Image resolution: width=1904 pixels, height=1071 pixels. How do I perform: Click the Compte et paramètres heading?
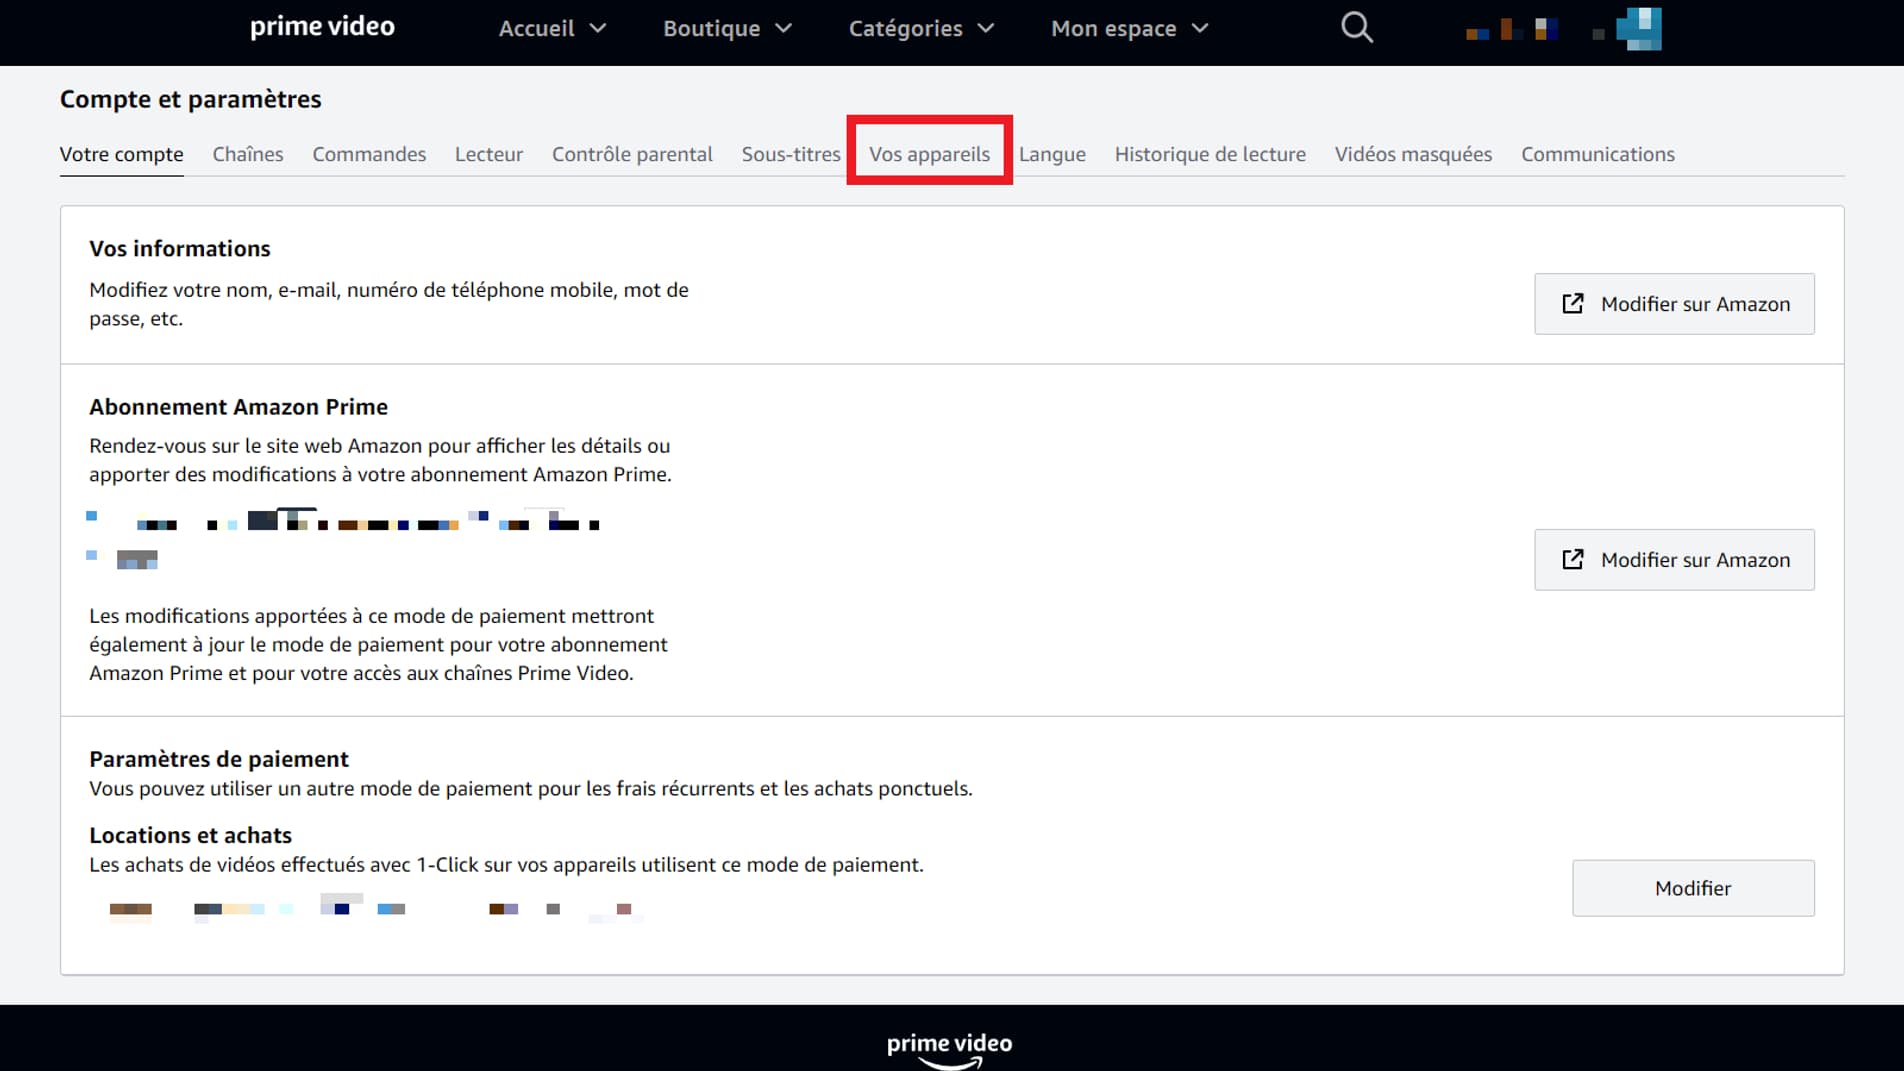190,99
